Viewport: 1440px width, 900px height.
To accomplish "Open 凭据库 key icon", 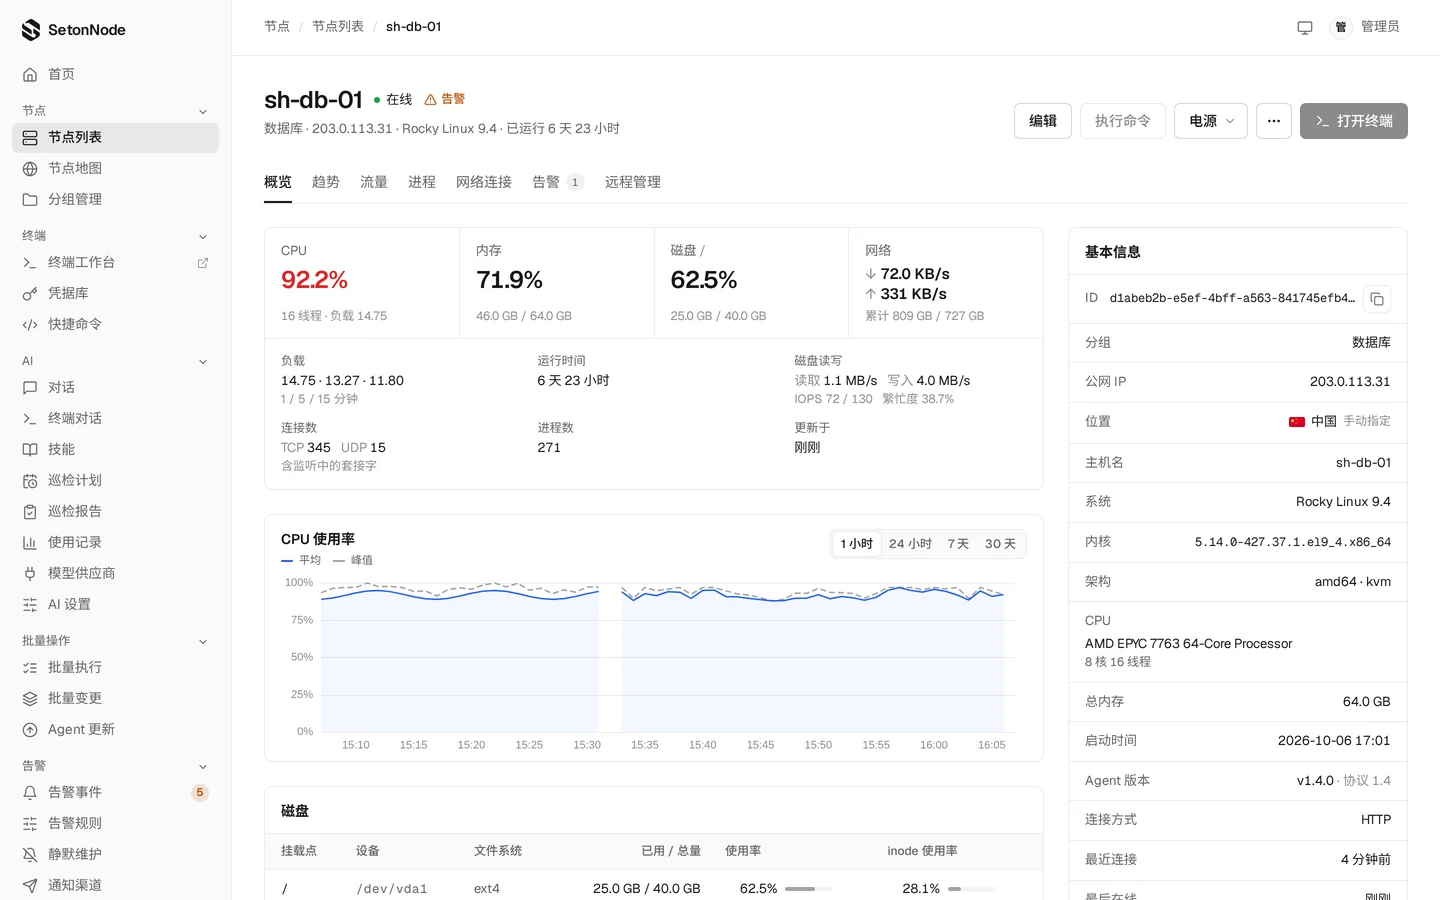I will click(x=30, y=294).
